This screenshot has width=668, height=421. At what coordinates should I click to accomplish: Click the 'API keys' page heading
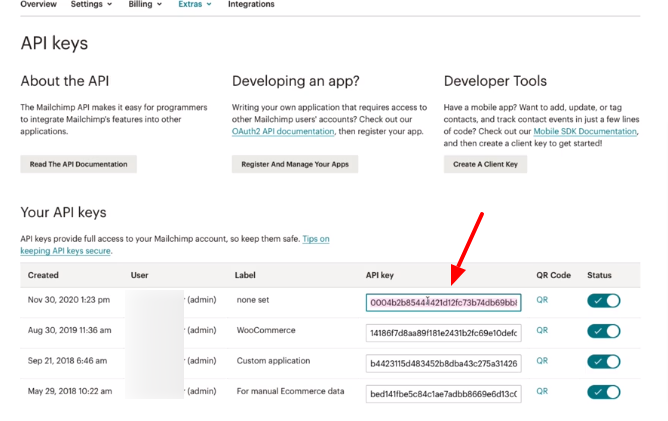coord(54,43)
